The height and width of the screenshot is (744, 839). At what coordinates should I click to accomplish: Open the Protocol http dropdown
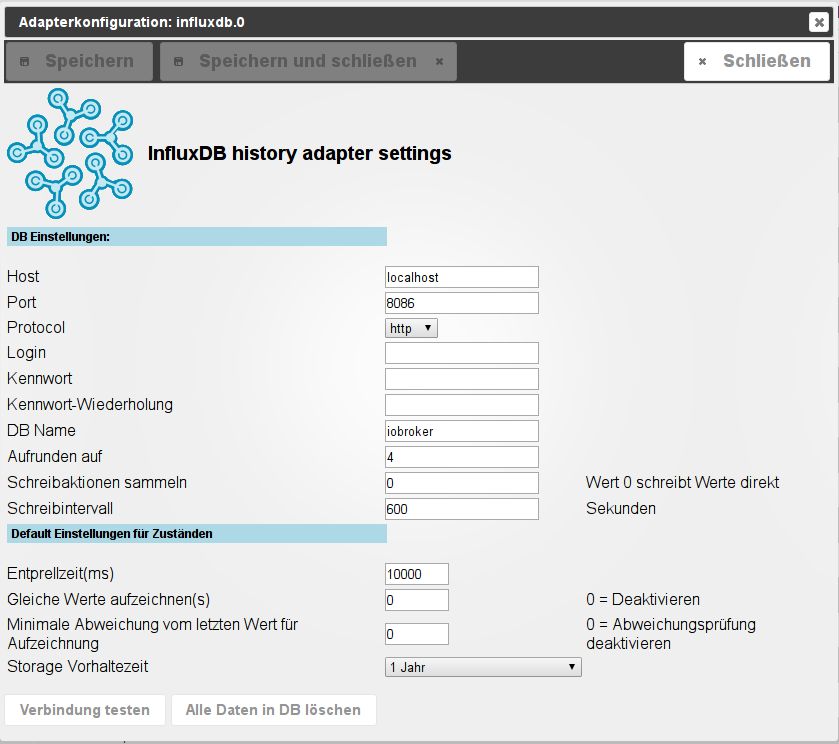pos(411,328)
